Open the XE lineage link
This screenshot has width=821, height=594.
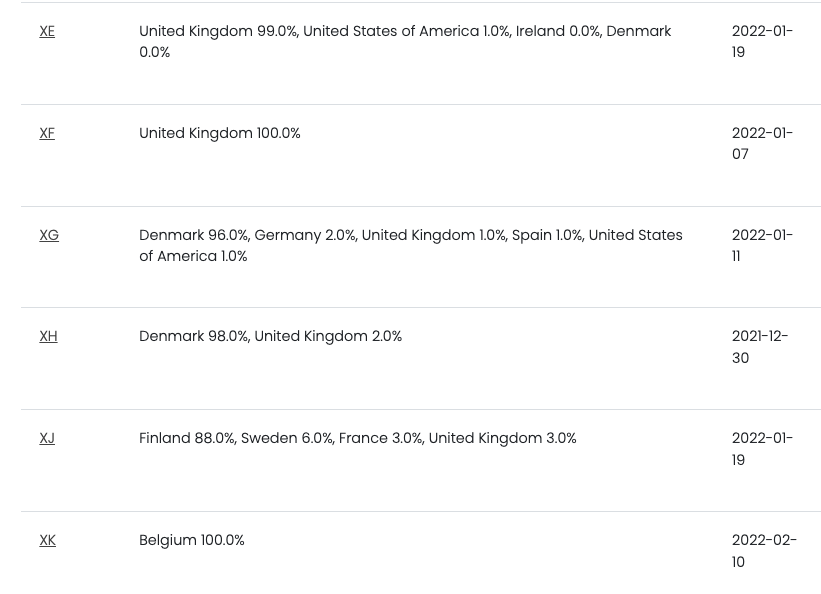pyautogui.click(x=47, y=31)
